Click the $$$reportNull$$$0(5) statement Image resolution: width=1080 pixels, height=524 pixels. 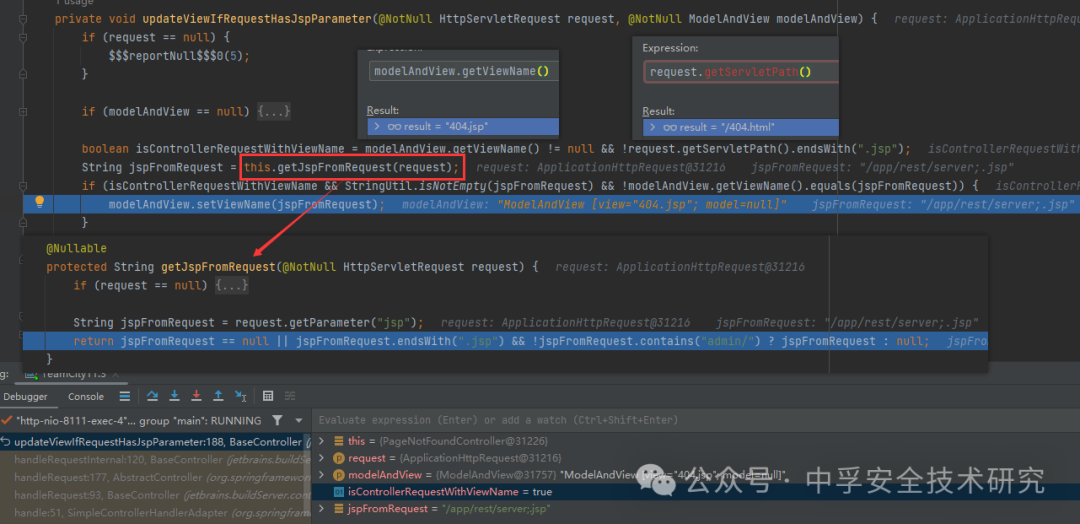pyautogui.click(x=179, y=56)
